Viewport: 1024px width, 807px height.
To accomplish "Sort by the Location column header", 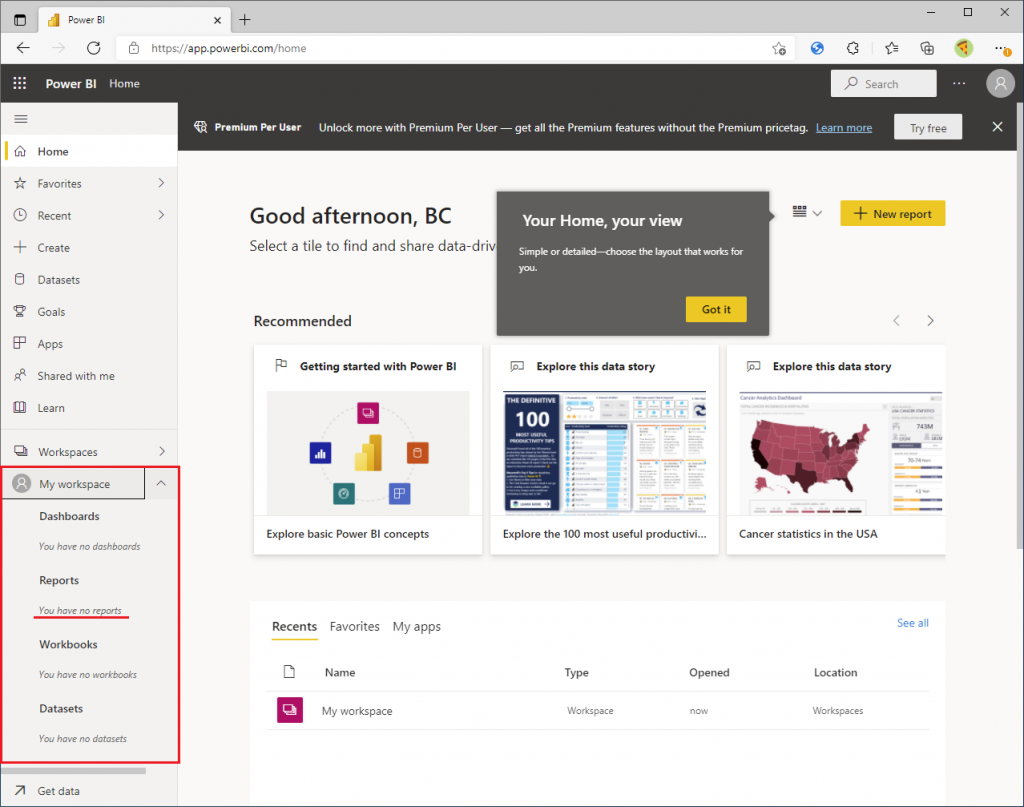I will 835,672.
